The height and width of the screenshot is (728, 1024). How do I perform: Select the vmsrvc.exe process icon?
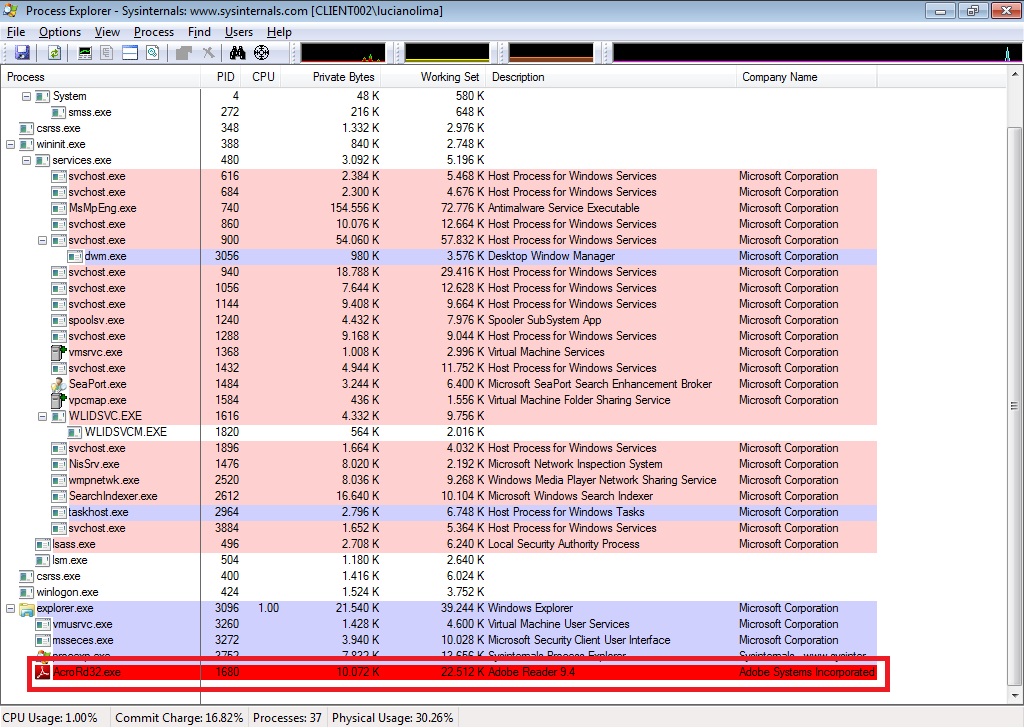[59, 352]
